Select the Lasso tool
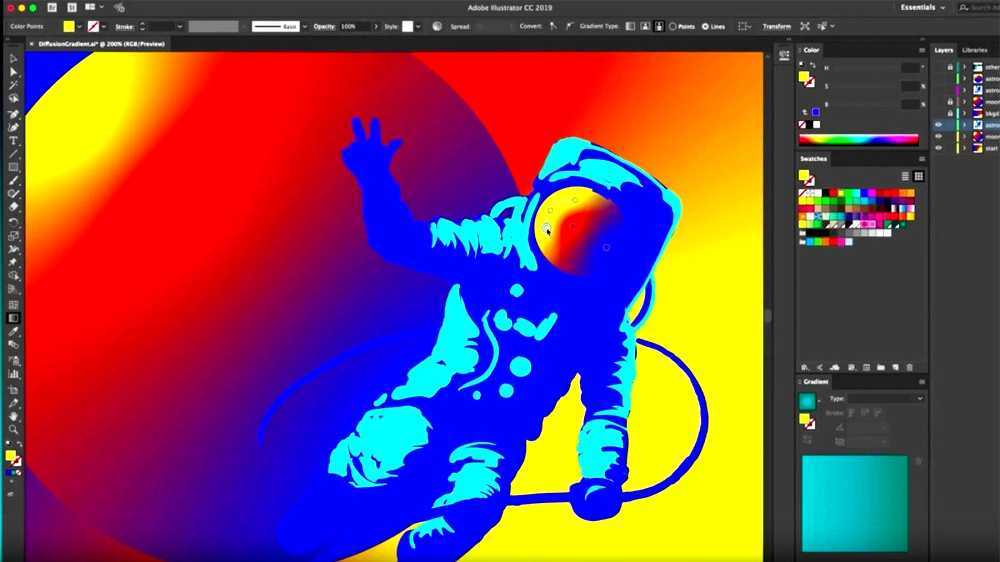Screen dimensions: 1000x562 coord(13,99)
